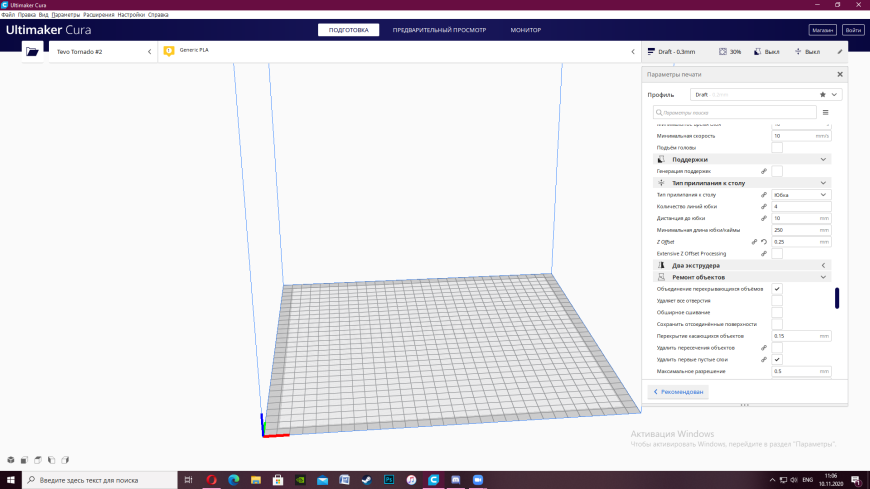The image size is (870, 489).
Task: Collapse the Ремонт объектов section
Action: (742, 277)
